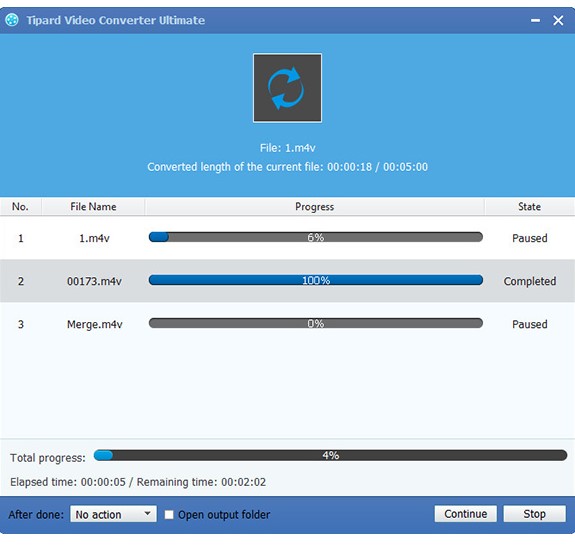Click the Total progress 4% bar

[330, 455]
